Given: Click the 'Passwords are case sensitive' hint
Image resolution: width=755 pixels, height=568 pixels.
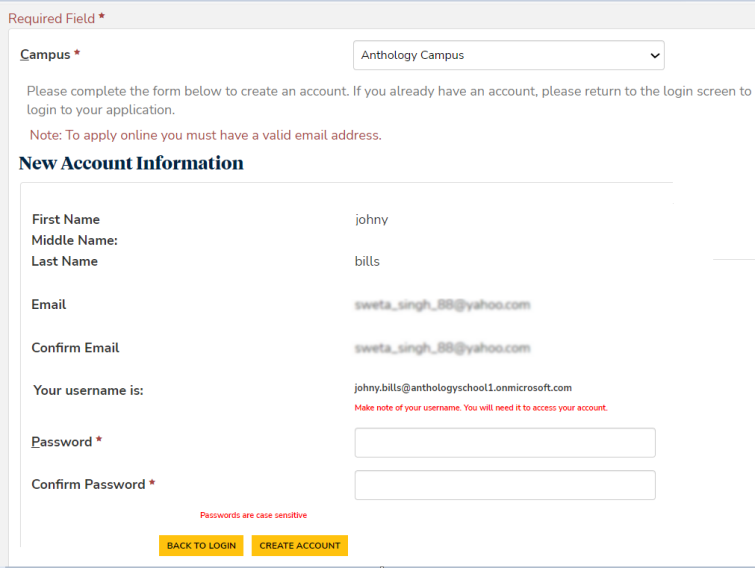Looking at the screenshot, I should (253, 515).
